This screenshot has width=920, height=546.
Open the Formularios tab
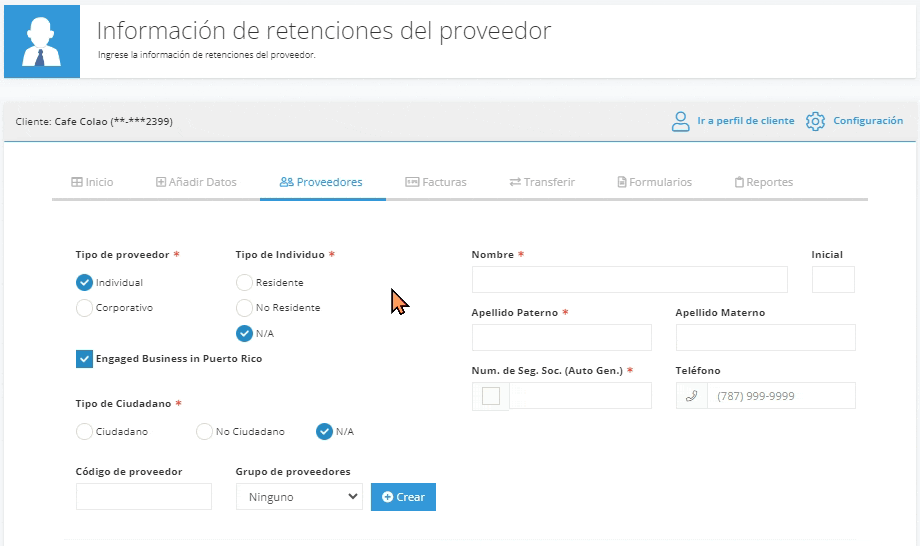click(654, 182)
